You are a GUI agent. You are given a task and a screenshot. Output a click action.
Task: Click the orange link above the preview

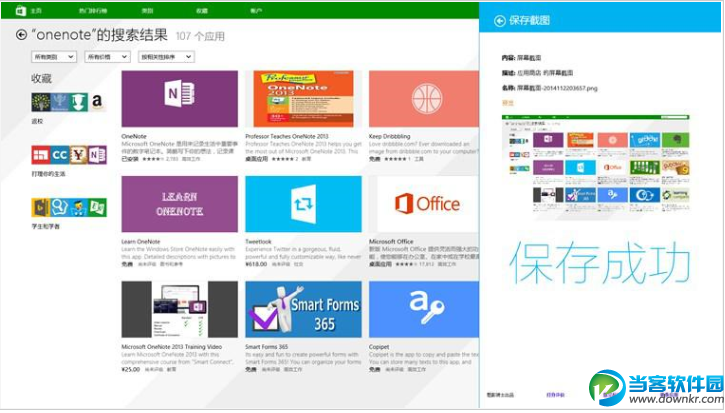pyautogui.click(x=508, y=103)
